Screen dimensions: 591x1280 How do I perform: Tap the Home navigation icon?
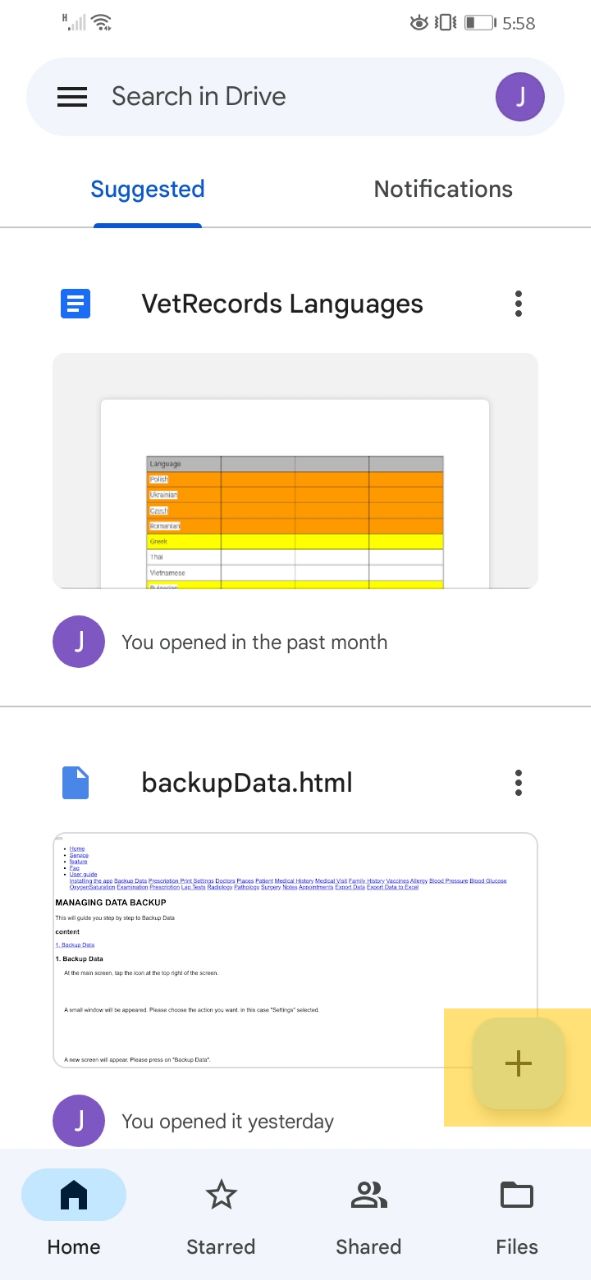(74, 1196)
